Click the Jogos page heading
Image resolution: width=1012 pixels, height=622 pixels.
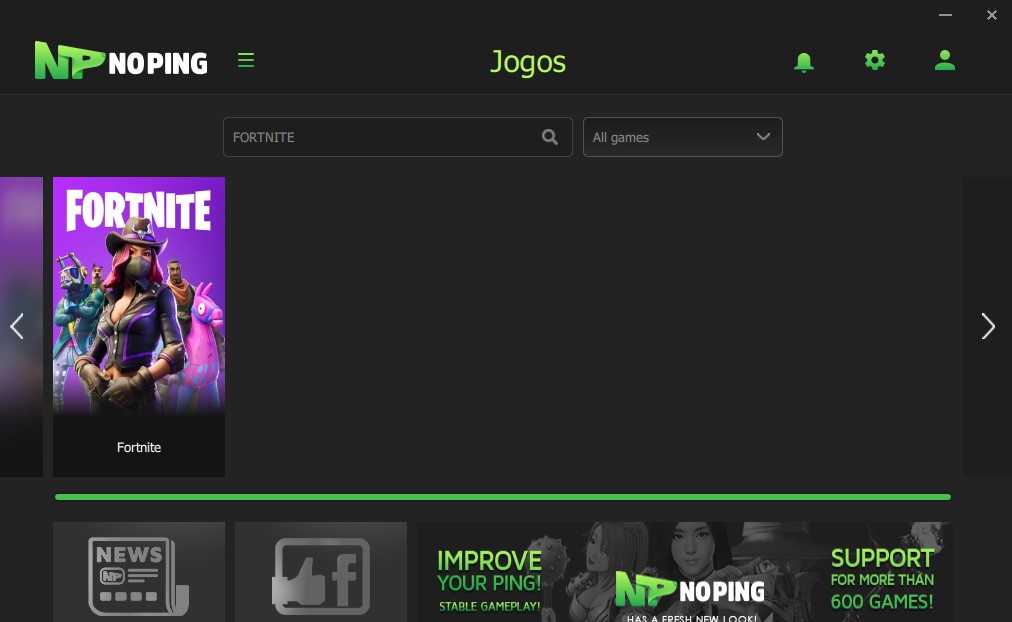point(528,63)
